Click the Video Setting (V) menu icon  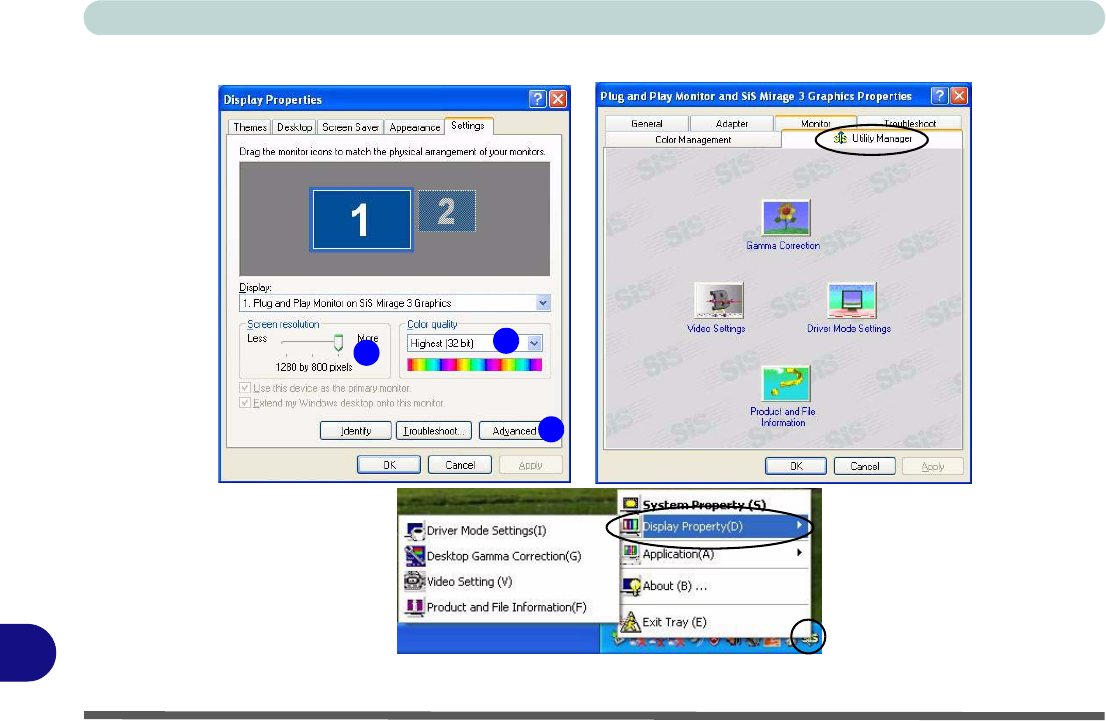(414, 581)
